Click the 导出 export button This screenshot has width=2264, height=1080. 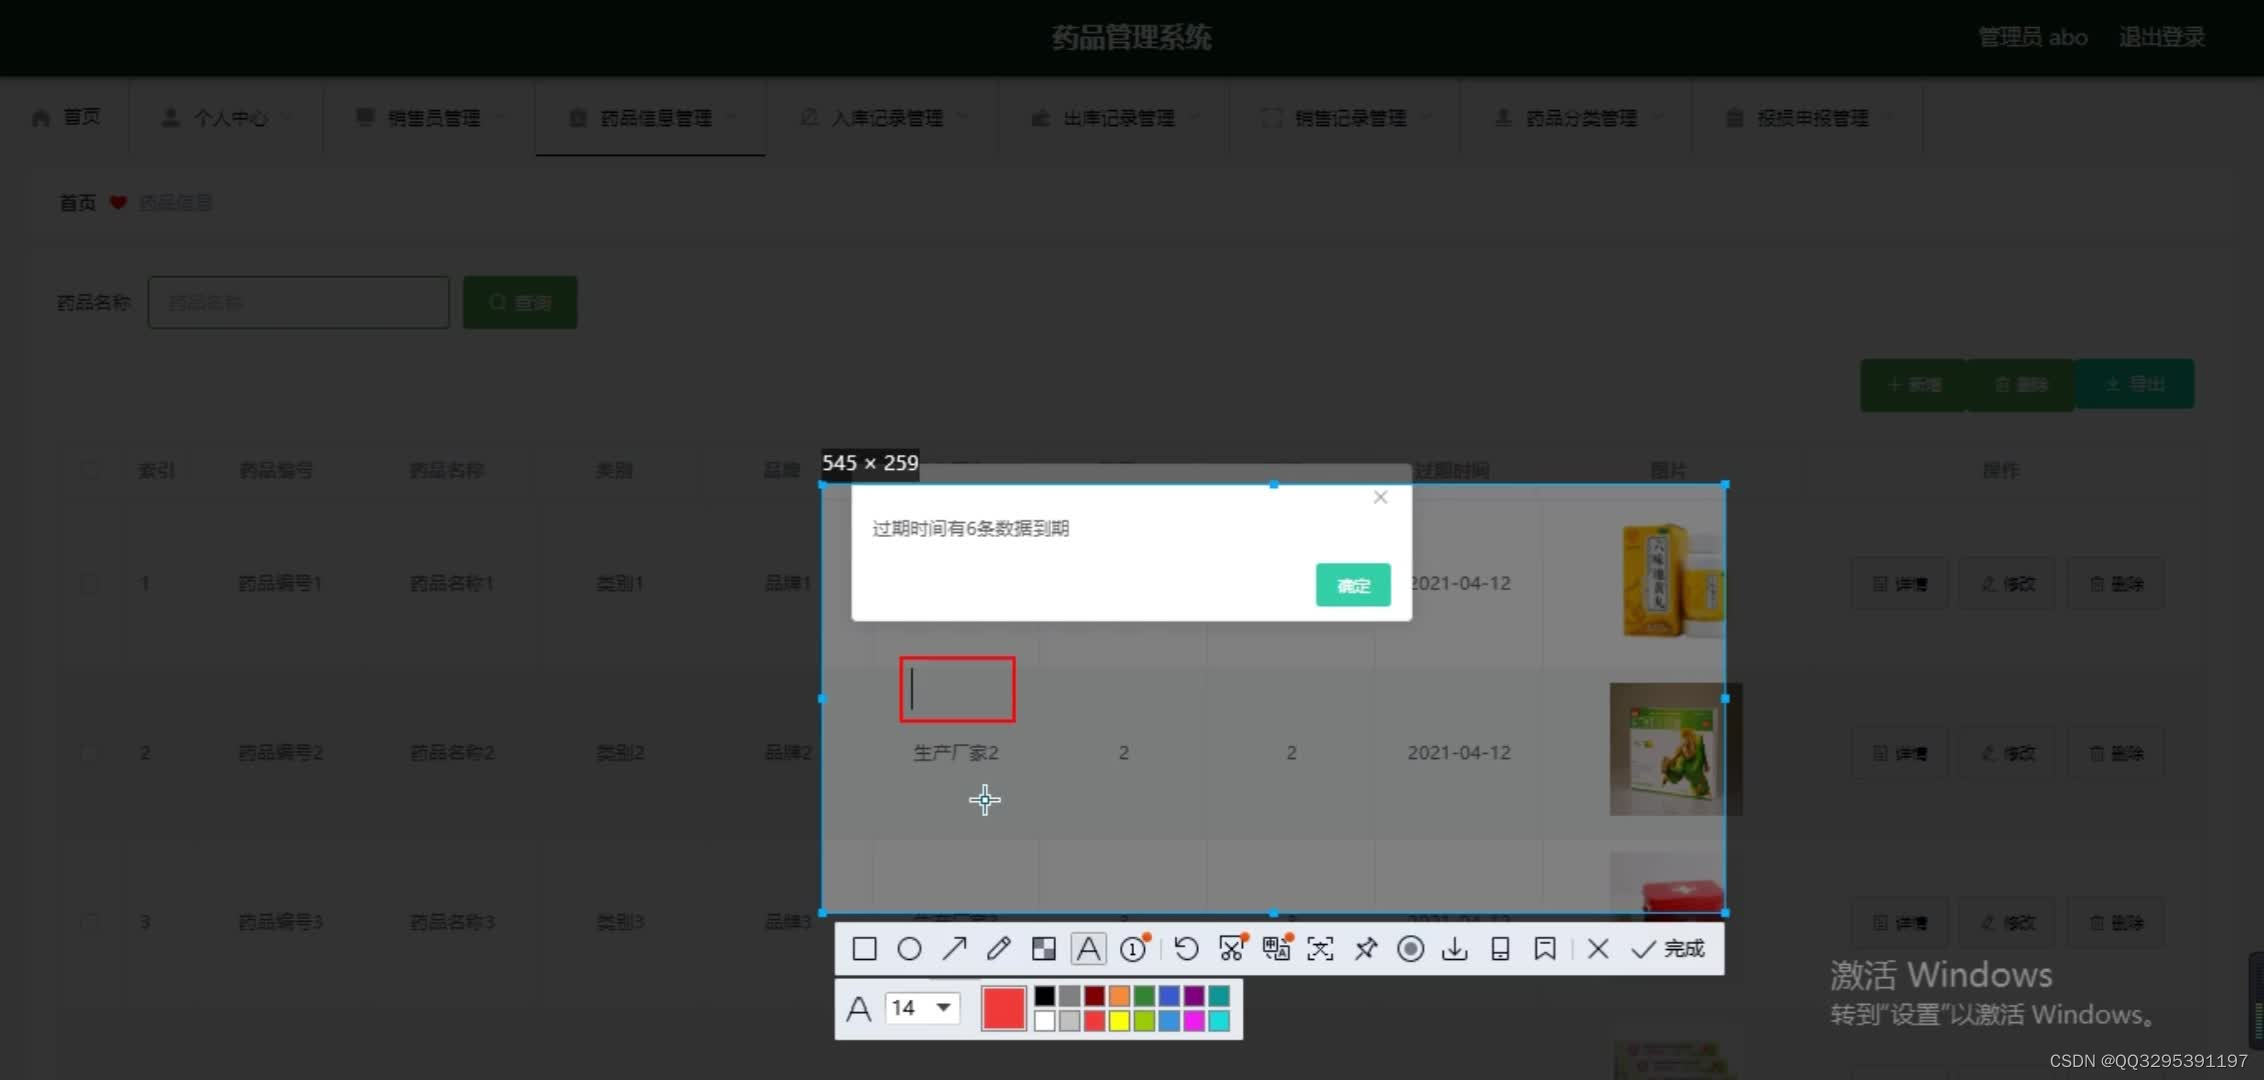(2135, 385)
